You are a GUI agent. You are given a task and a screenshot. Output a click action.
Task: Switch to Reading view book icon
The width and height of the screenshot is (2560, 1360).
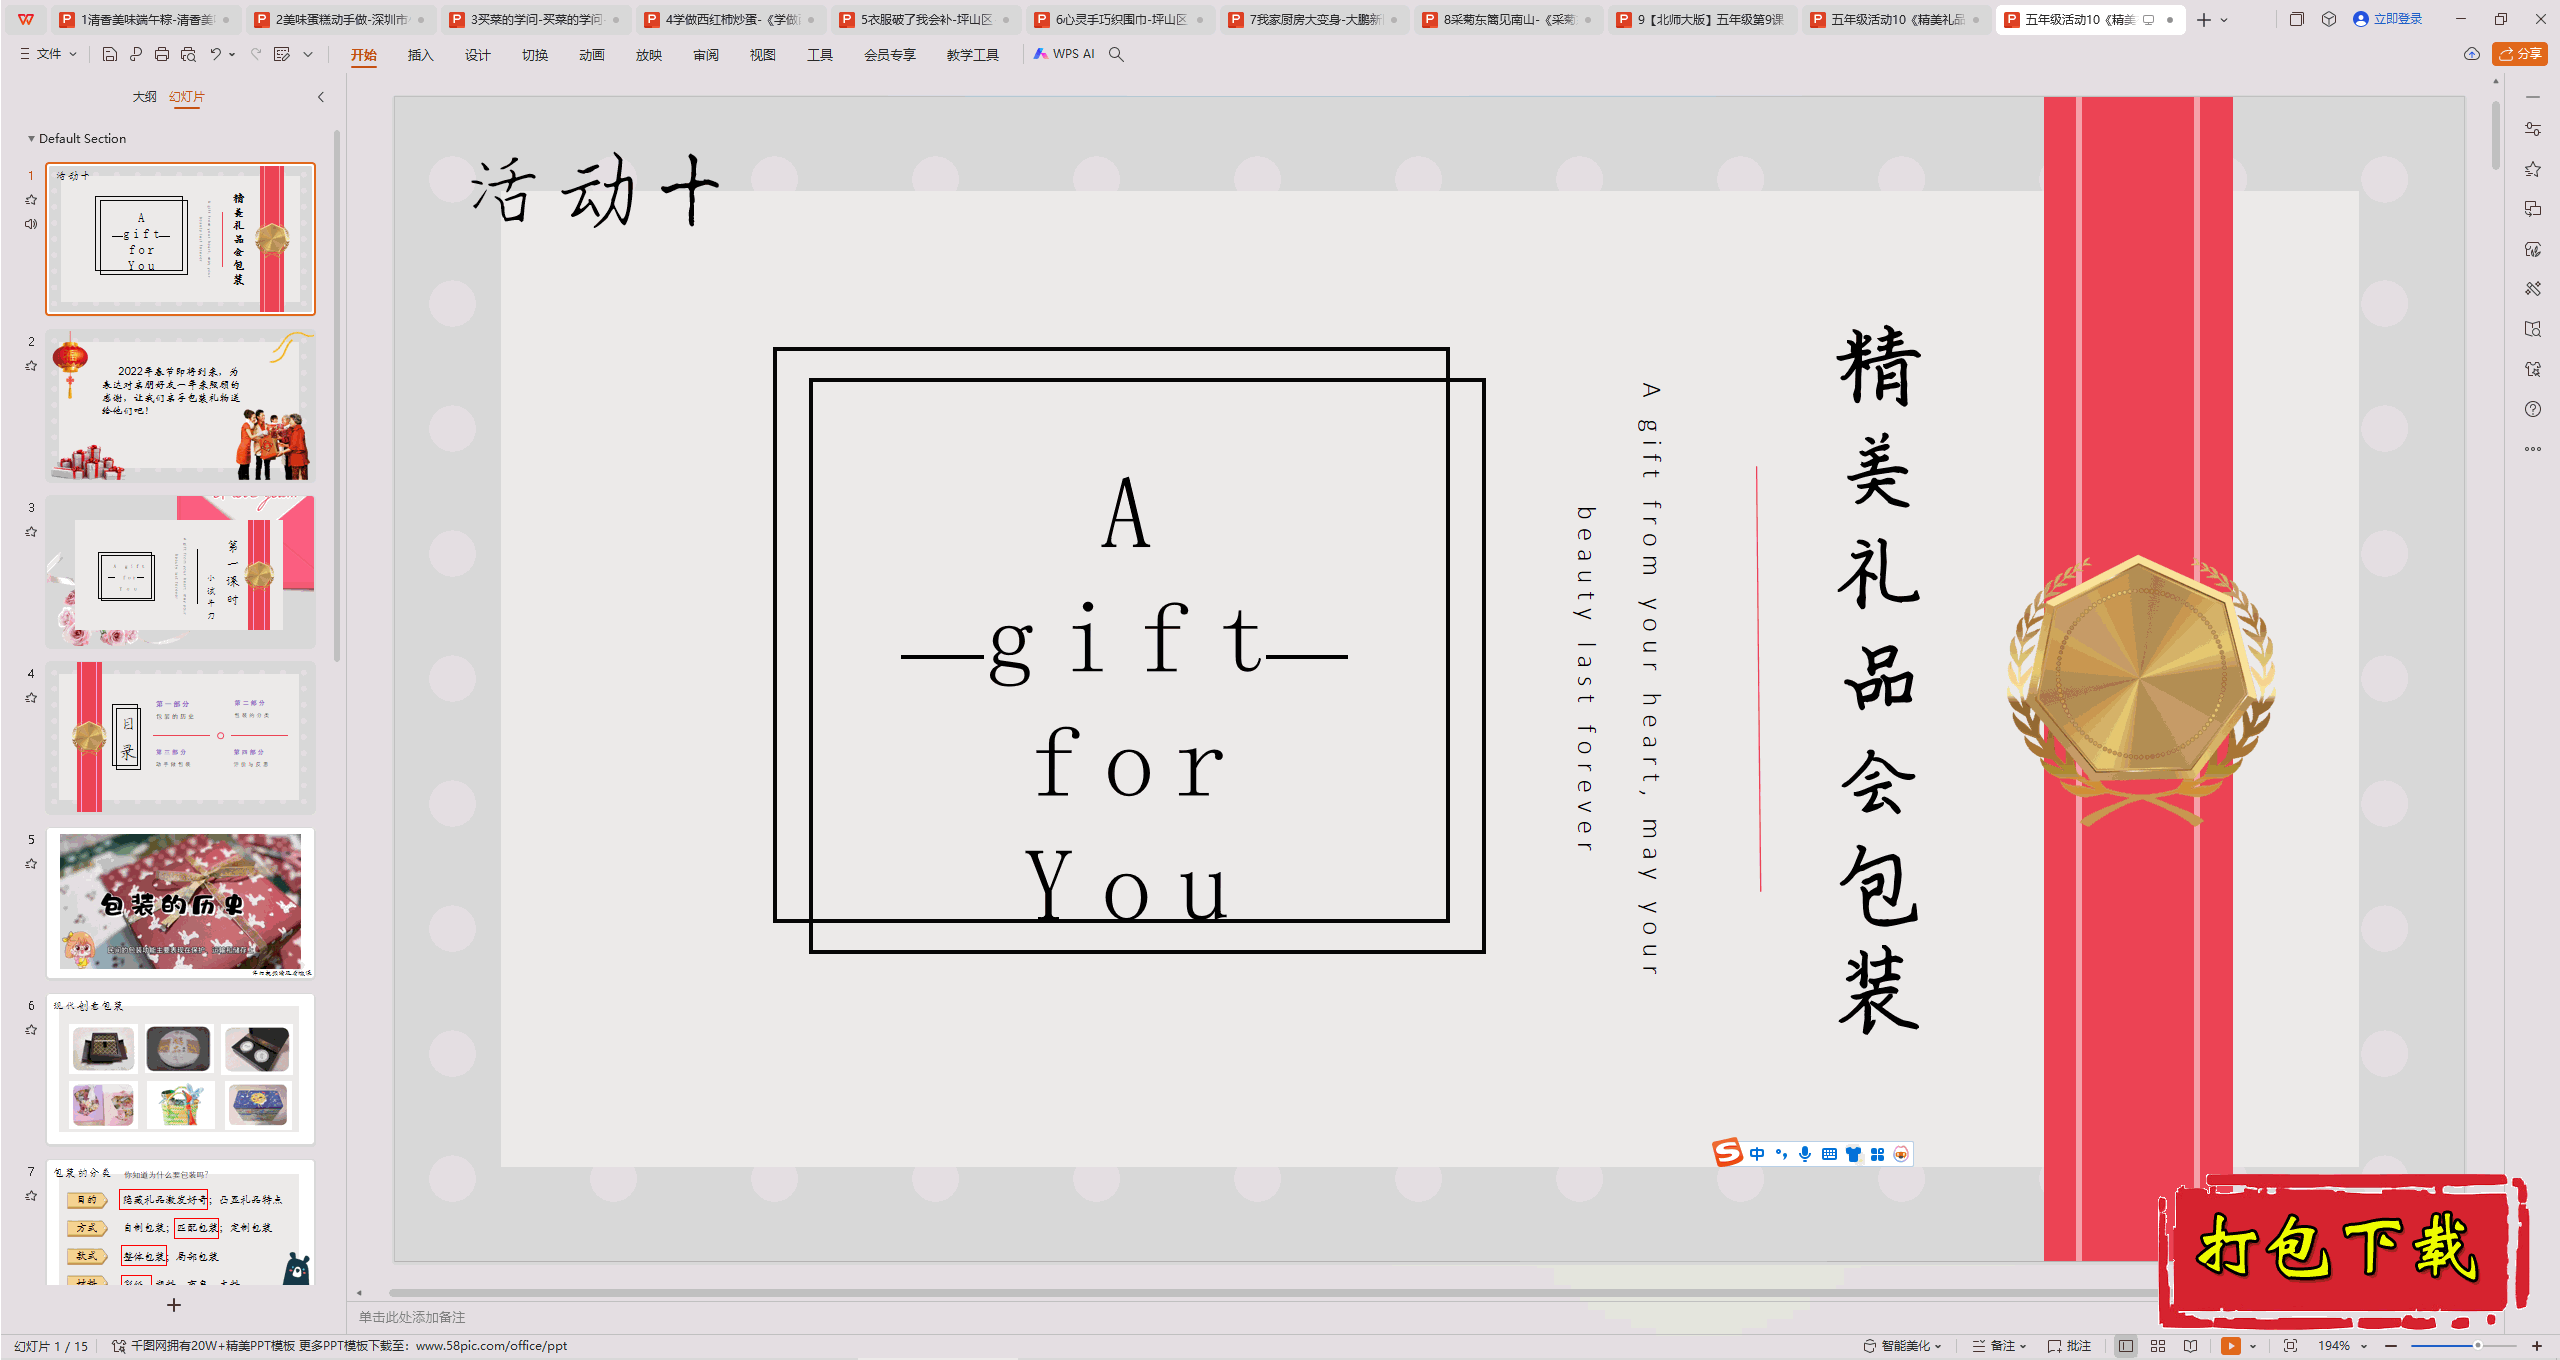pos(2191,1346)
